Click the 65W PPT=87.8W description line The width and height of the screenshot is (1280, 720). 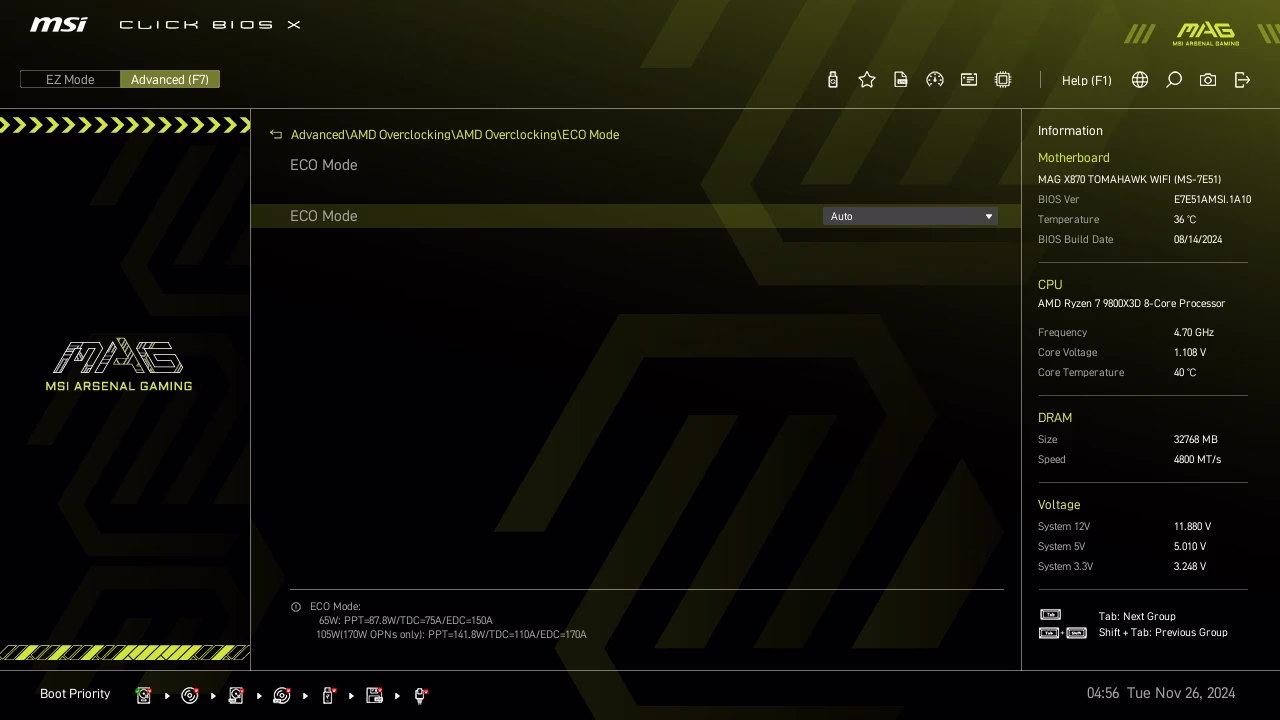[405, 621]
